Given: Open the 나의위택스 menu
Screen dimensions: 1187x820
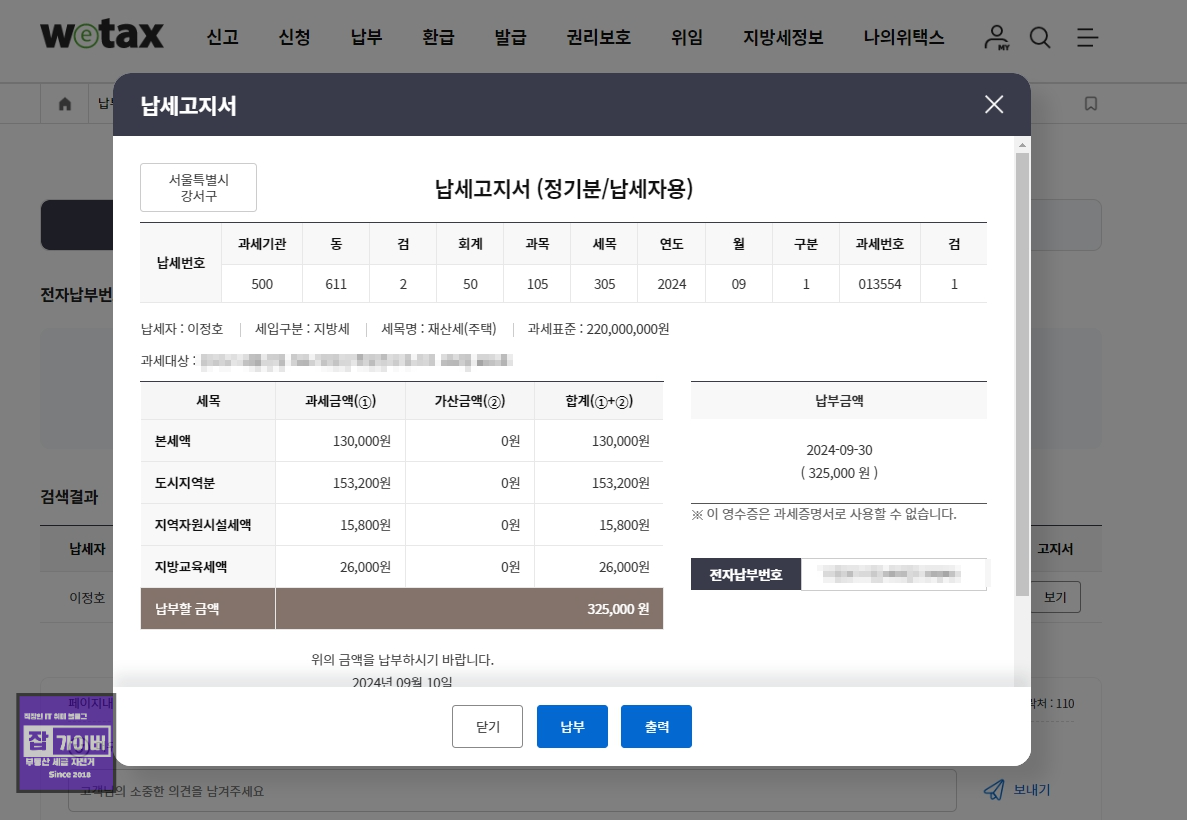Looking at the screenshot, I should tap(904, 37).
